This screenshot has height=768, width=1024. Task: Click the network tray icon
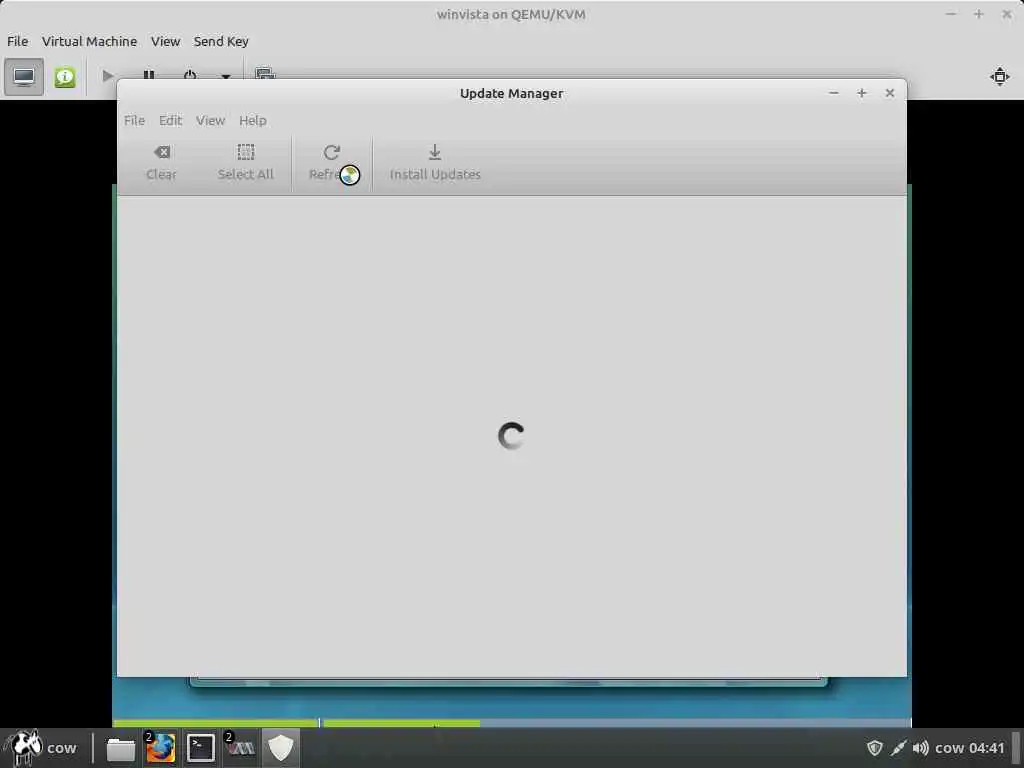[x=899, y=748]
